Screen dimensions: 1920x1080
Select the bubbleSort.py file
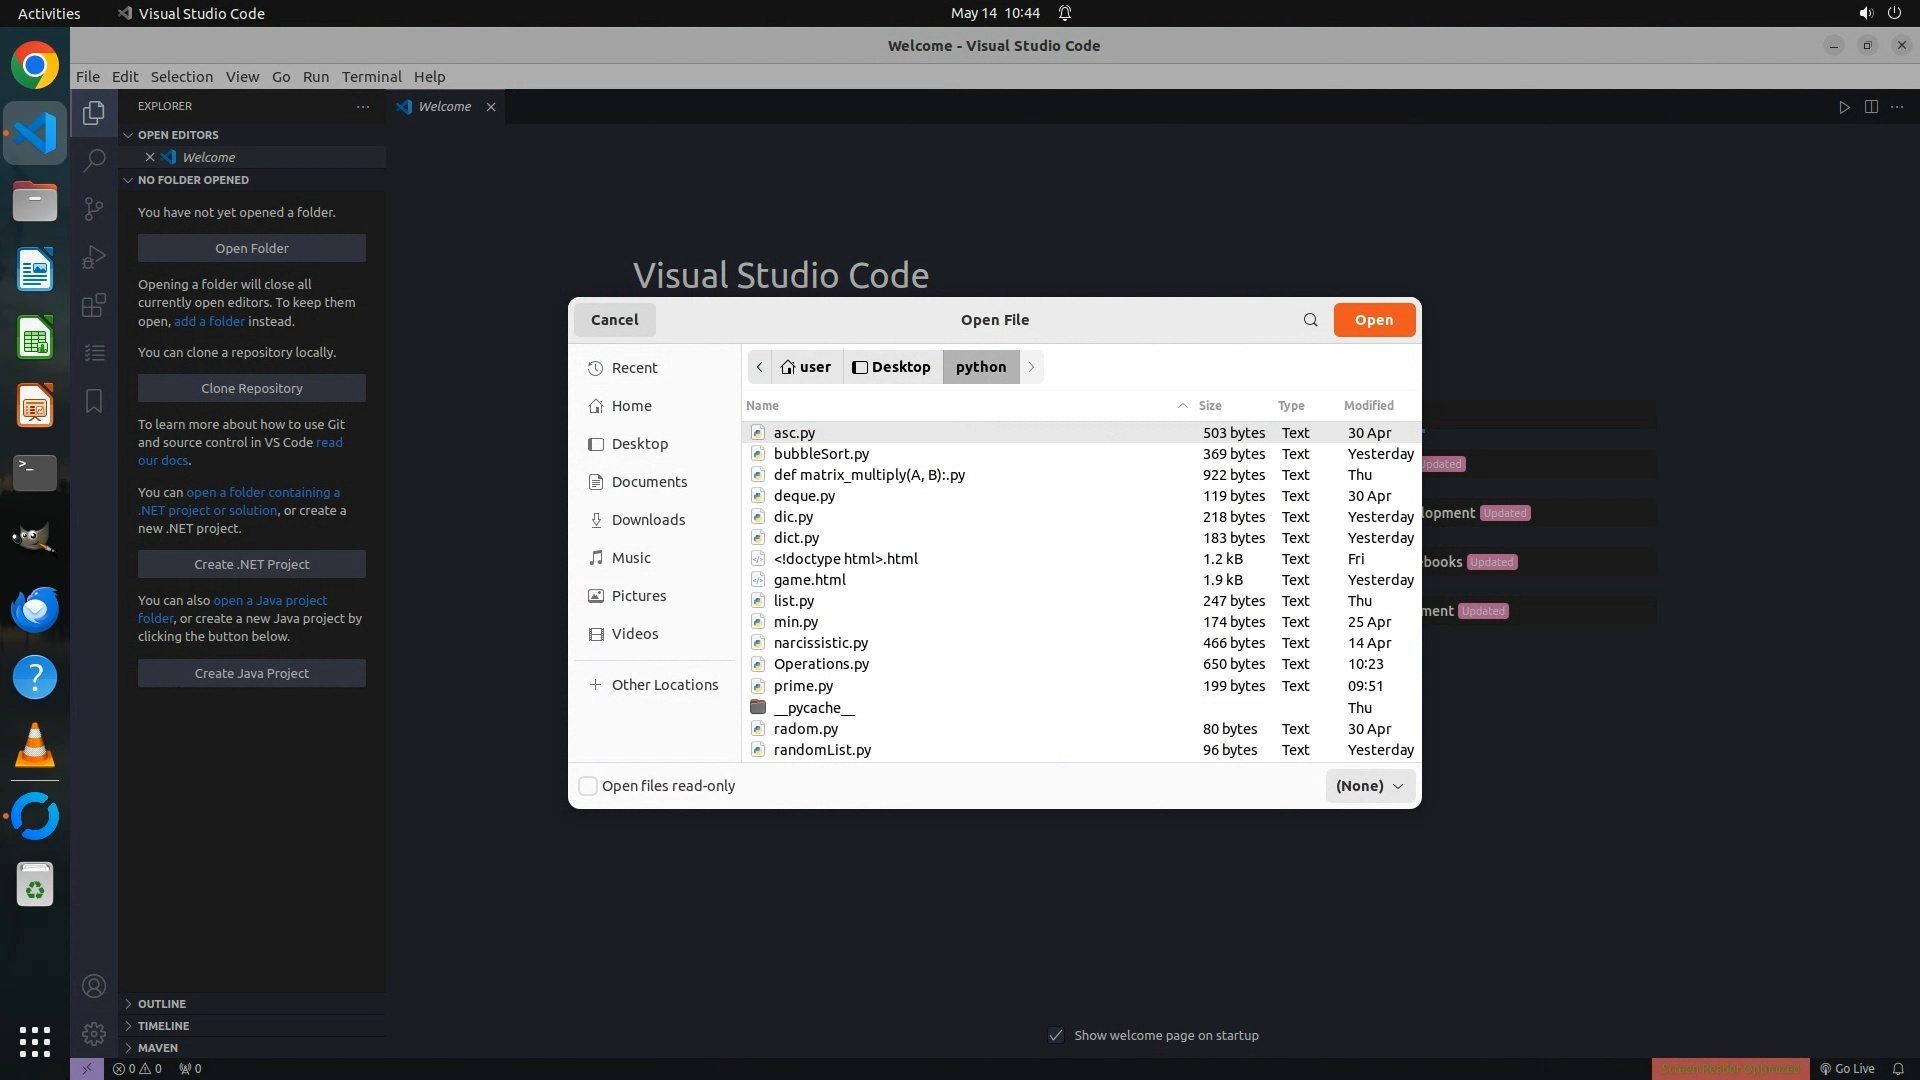(x=821, y=454)
